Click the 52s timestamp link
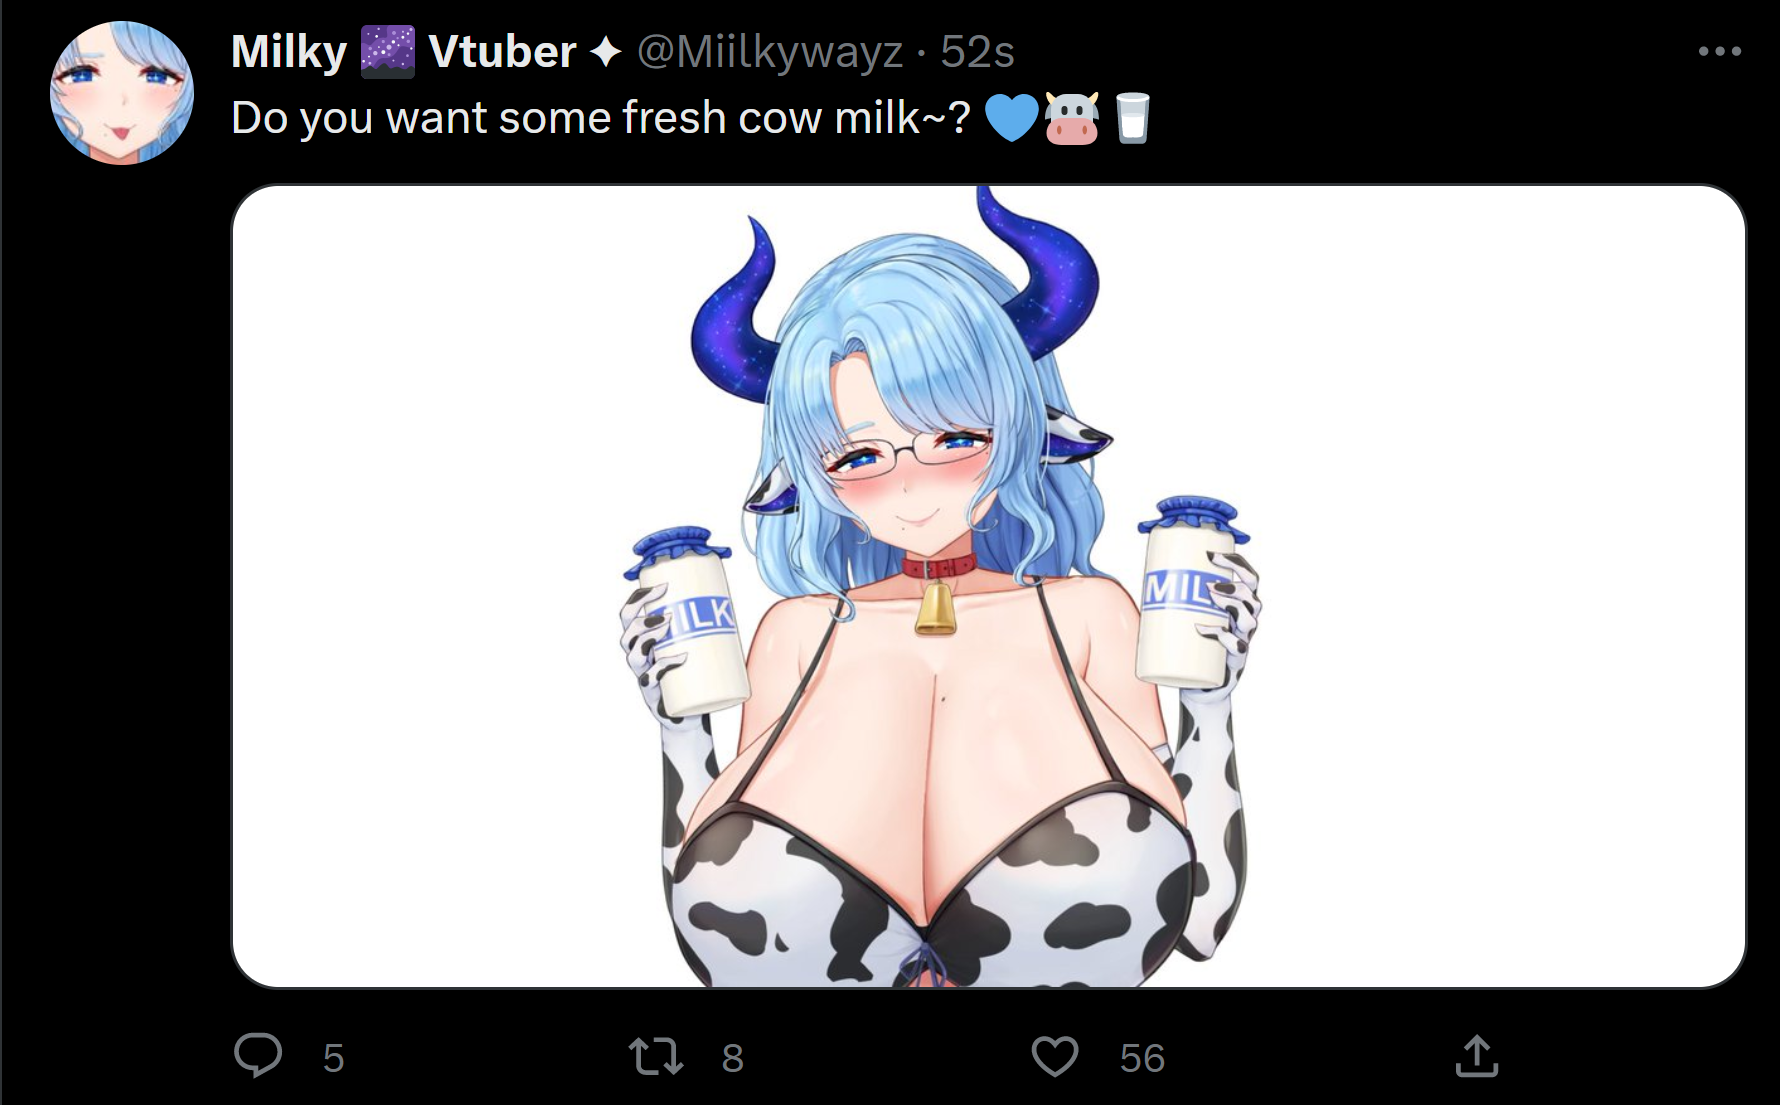 pyautogui.click(x=977, y=52)
